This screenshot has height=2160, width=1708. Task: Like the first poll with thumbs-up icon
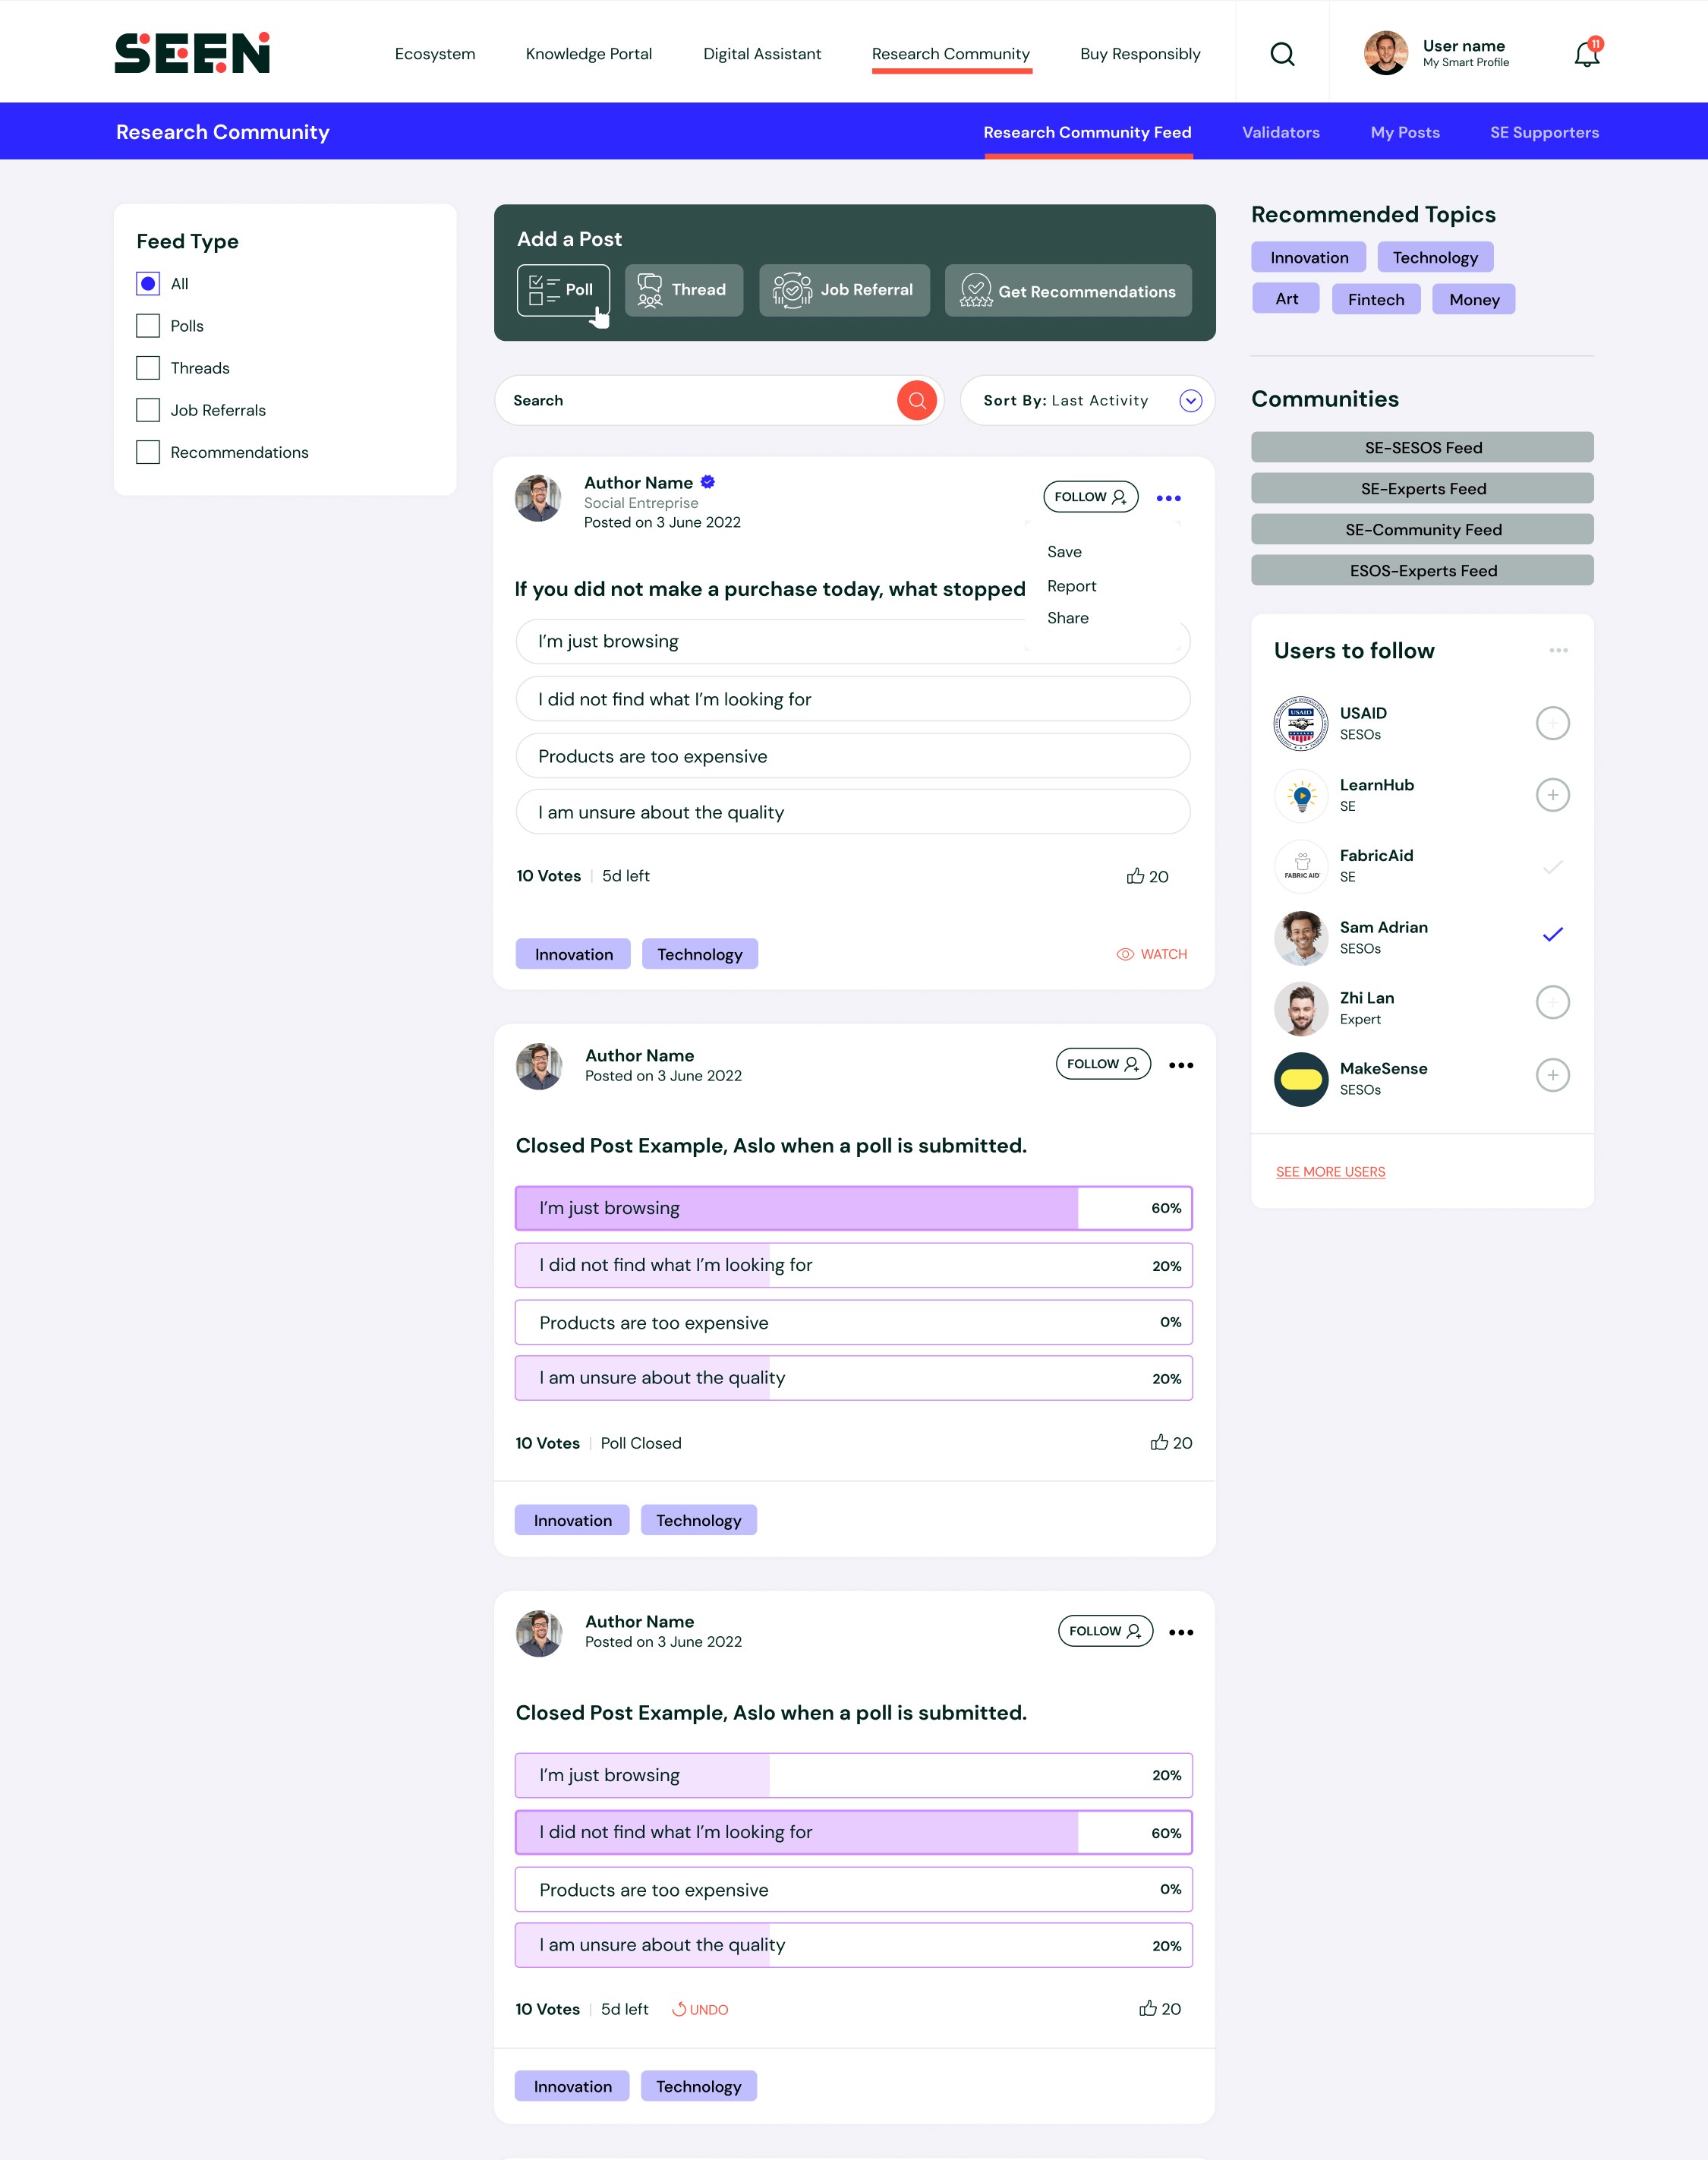click(1135, 876)
